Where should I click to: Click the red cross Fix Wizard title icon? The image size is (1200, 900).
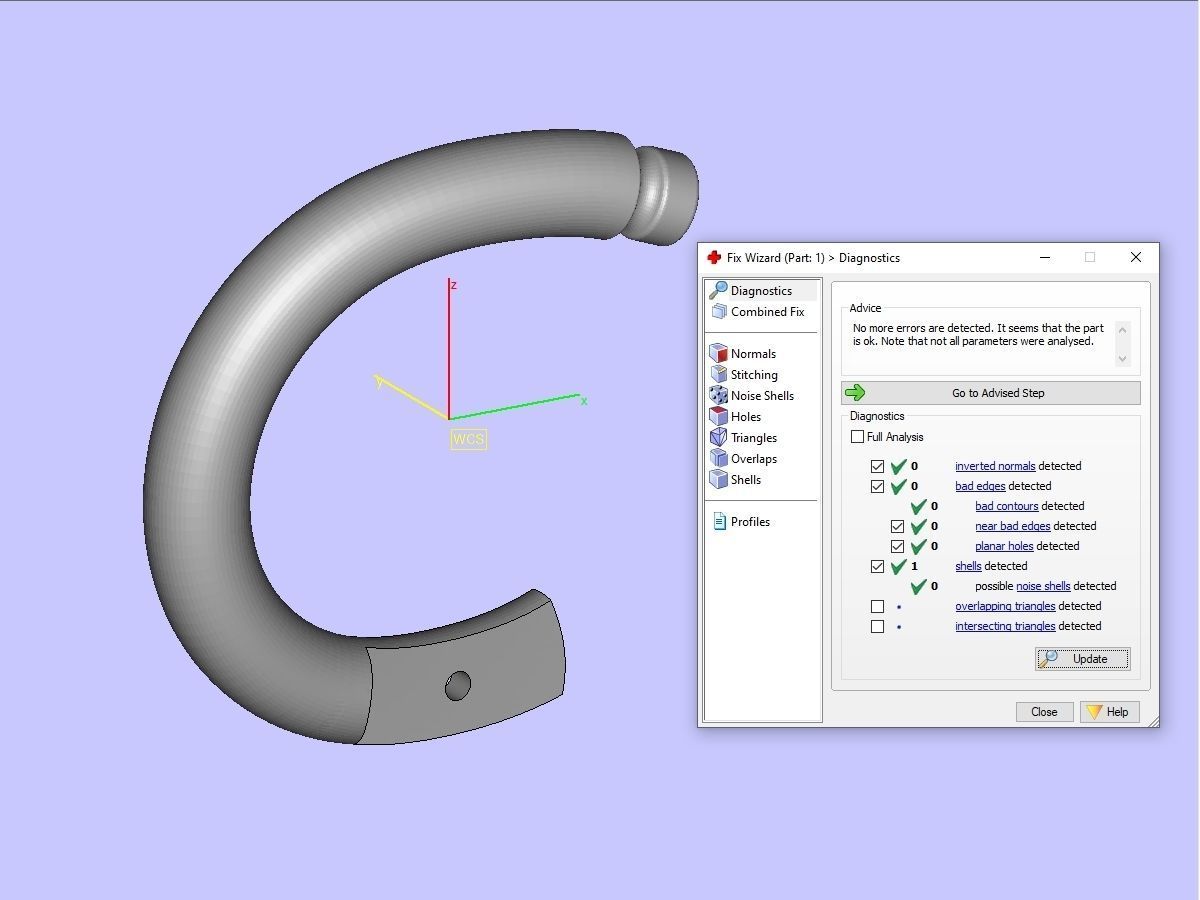(714, 258)
